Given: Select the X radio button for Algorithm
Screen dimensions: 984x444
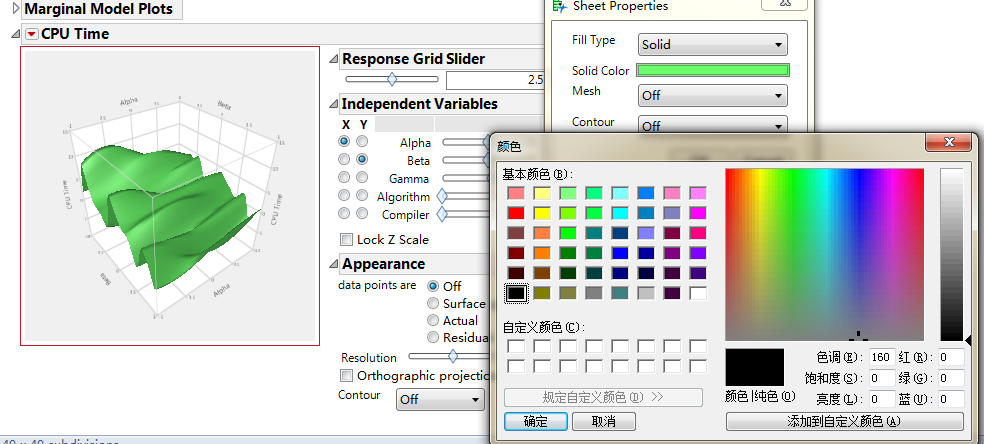Looking at the screenshot, I should click(x=344, y=196).
